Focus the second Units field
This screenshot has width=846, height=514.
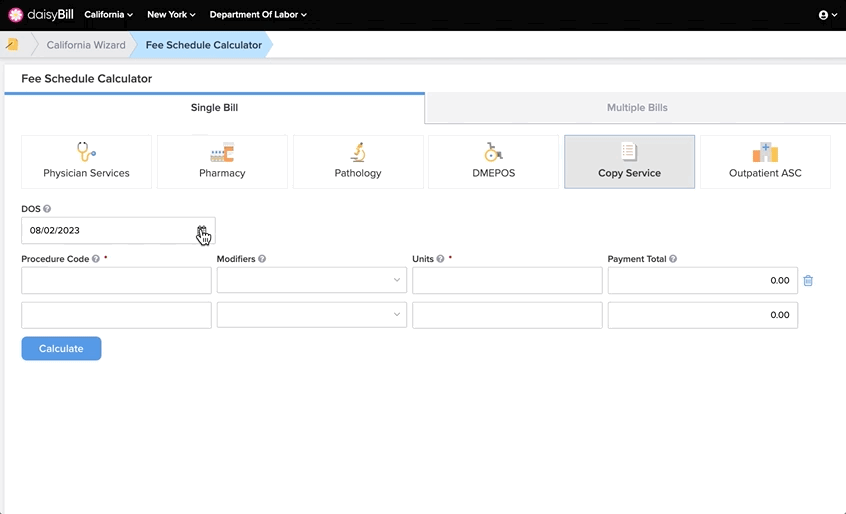coord(507,315)
